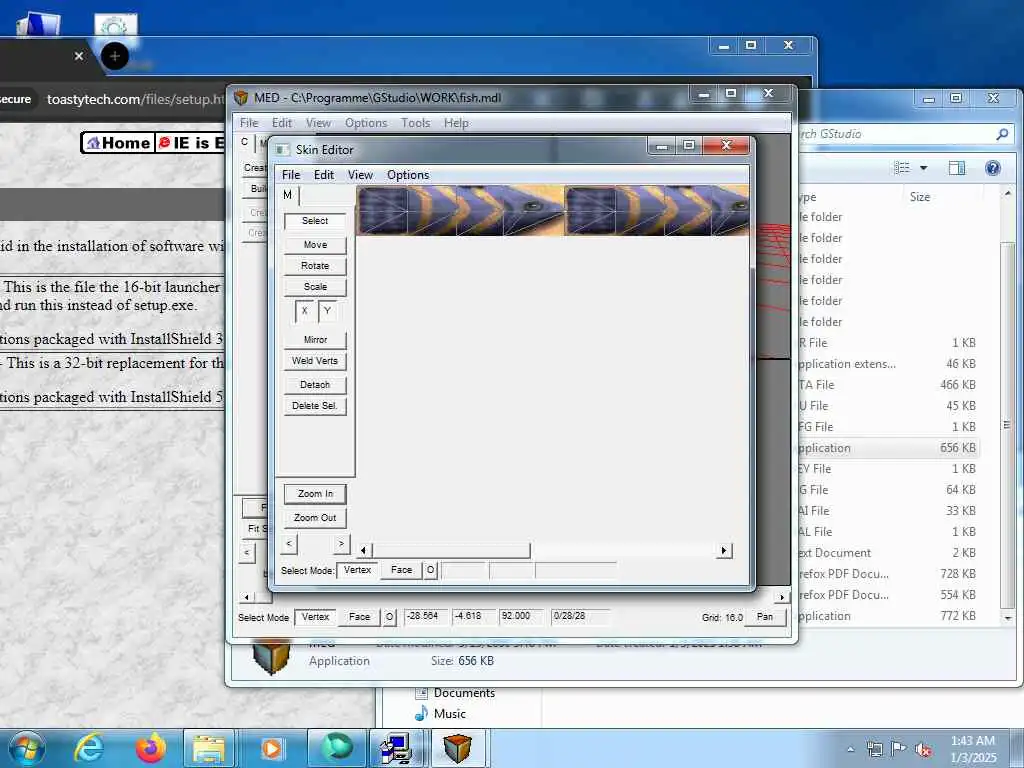The height and width of the screenshot is (768, 1024).
Task: Open File Explorer from taskbar
Action: click(208, 748)
